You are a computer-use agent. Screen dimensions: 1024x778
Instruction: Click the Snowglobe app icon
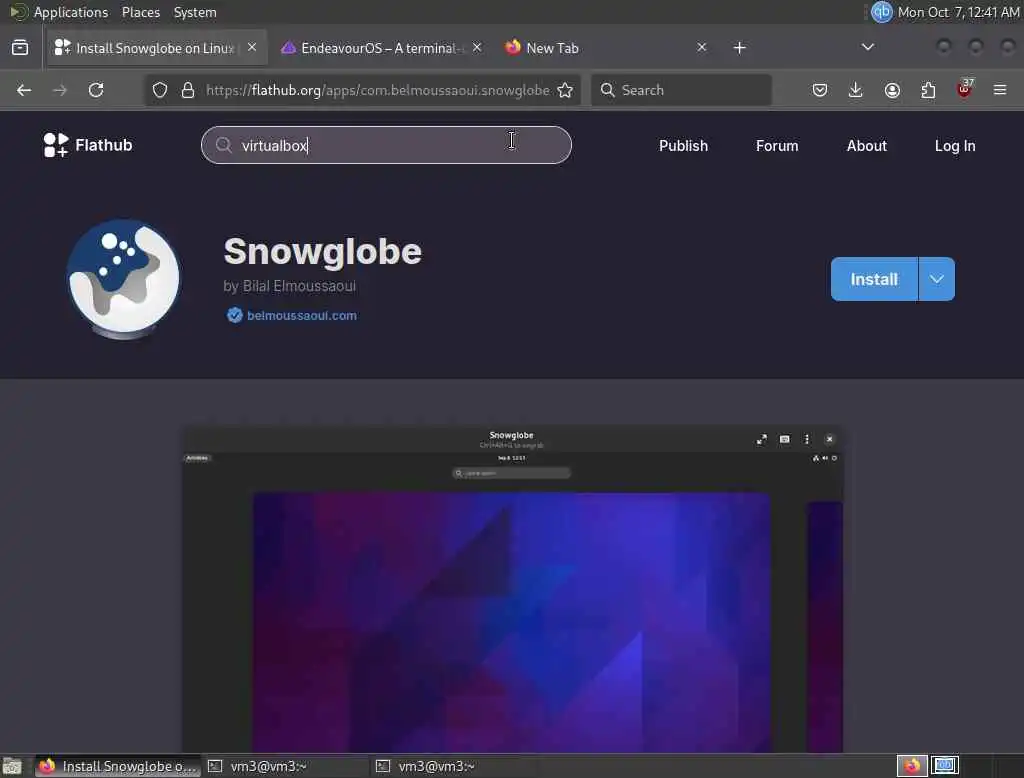[123, 280]
